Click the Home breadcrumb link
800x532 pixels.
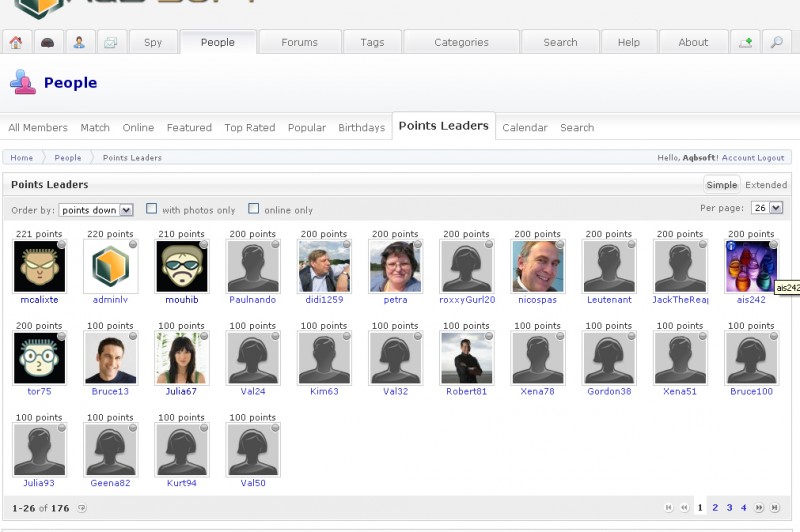point(21,158)
